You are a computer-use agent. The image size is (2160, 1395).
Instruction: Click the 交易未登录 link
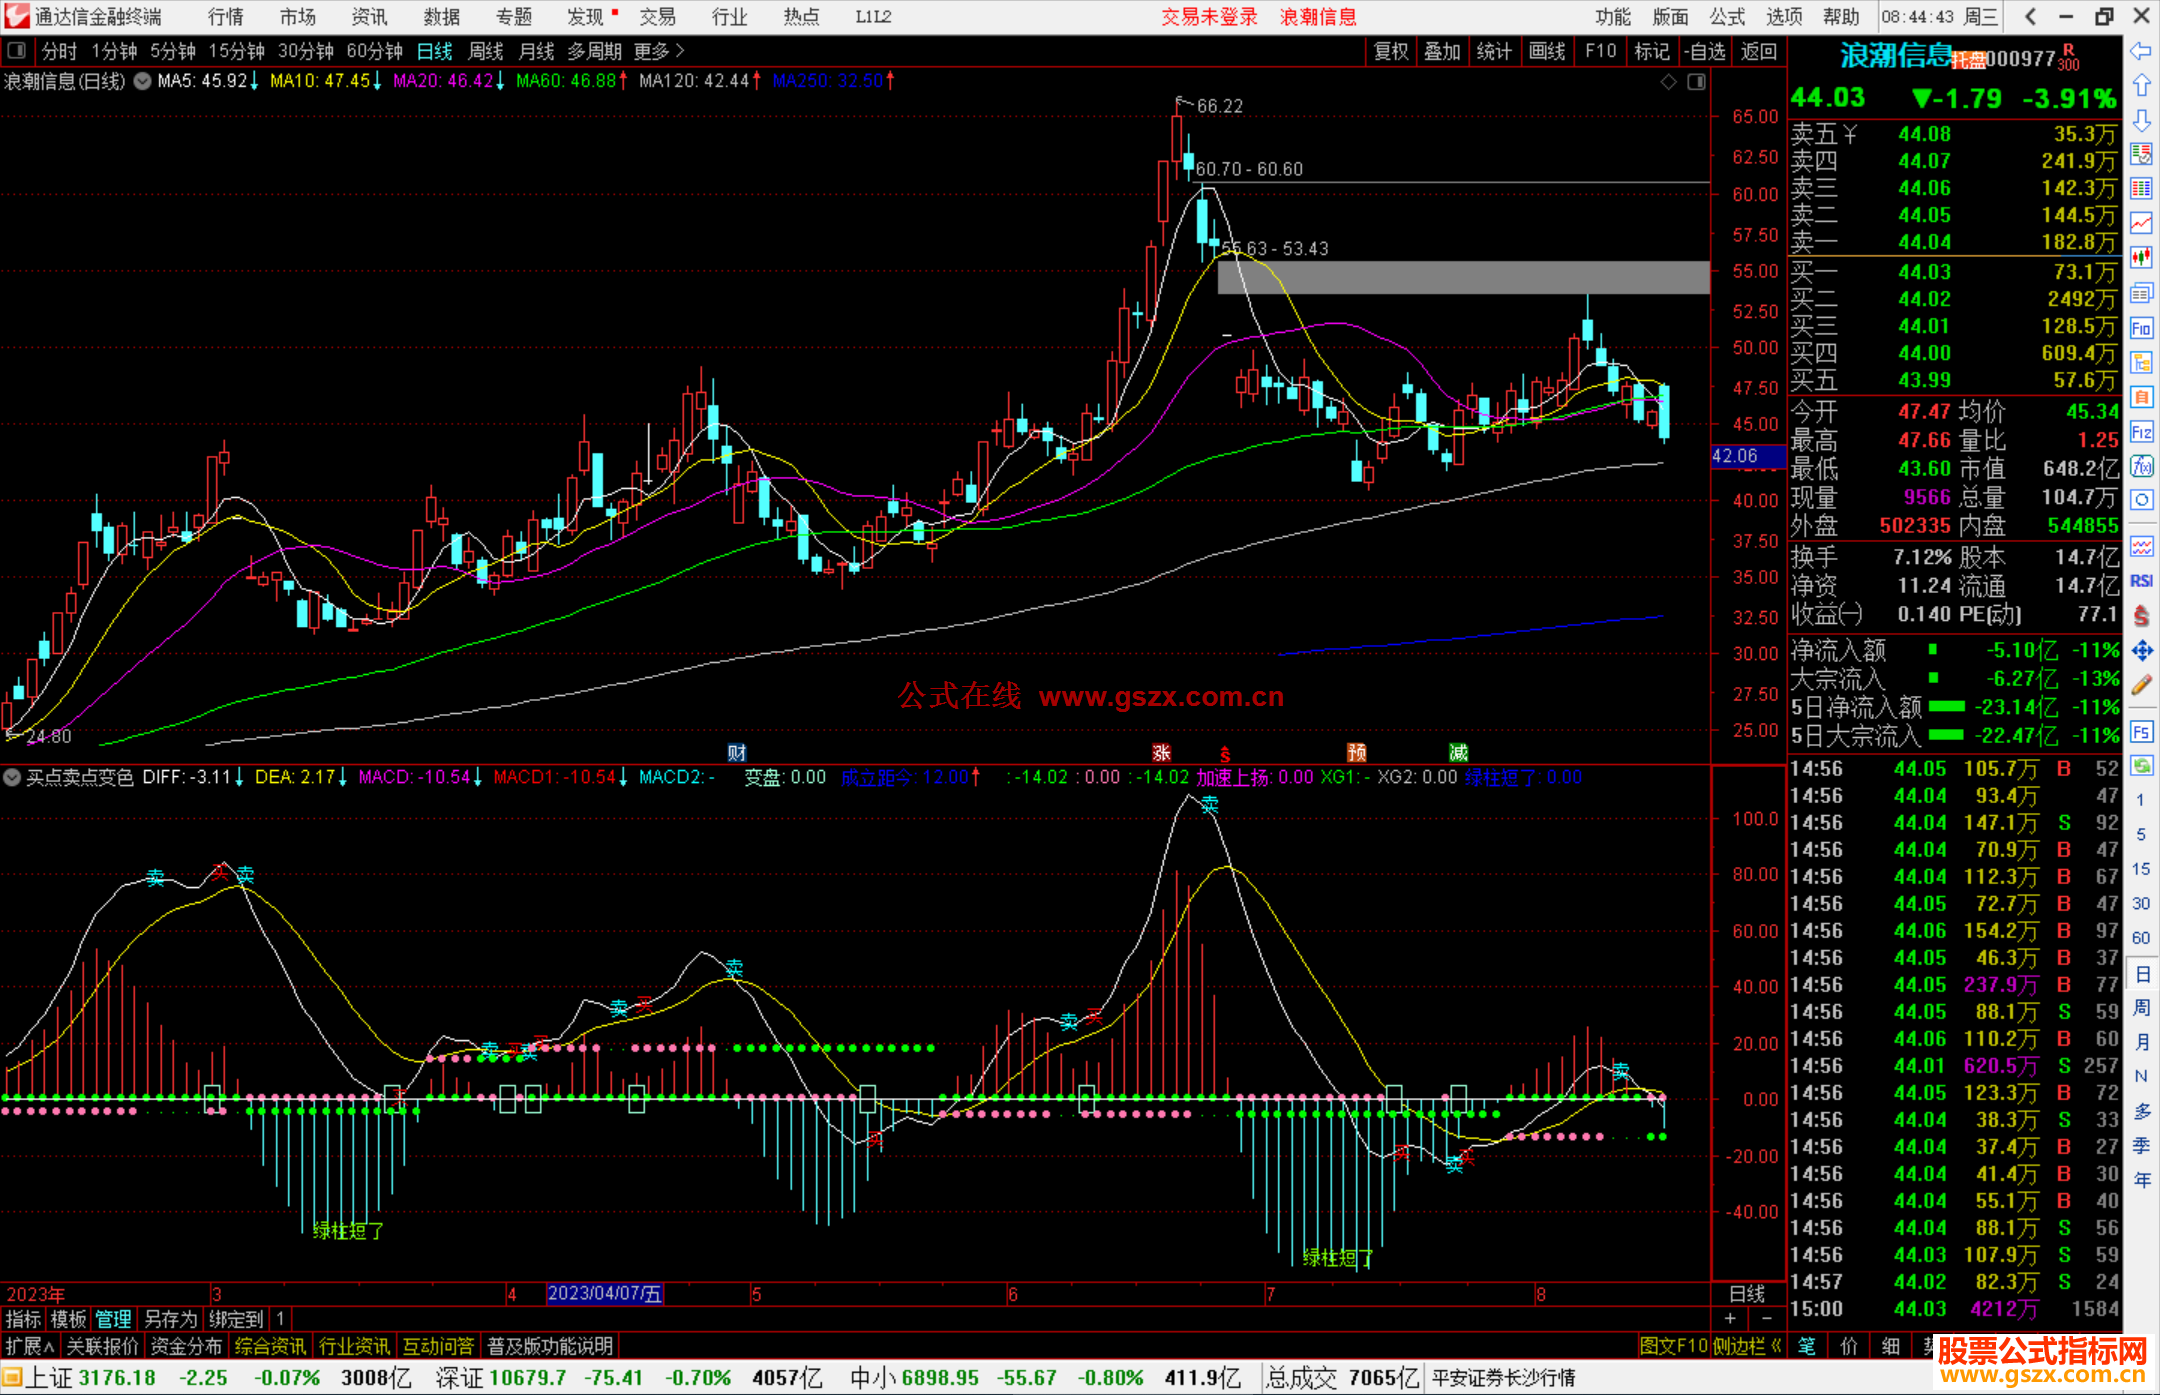1209,17
